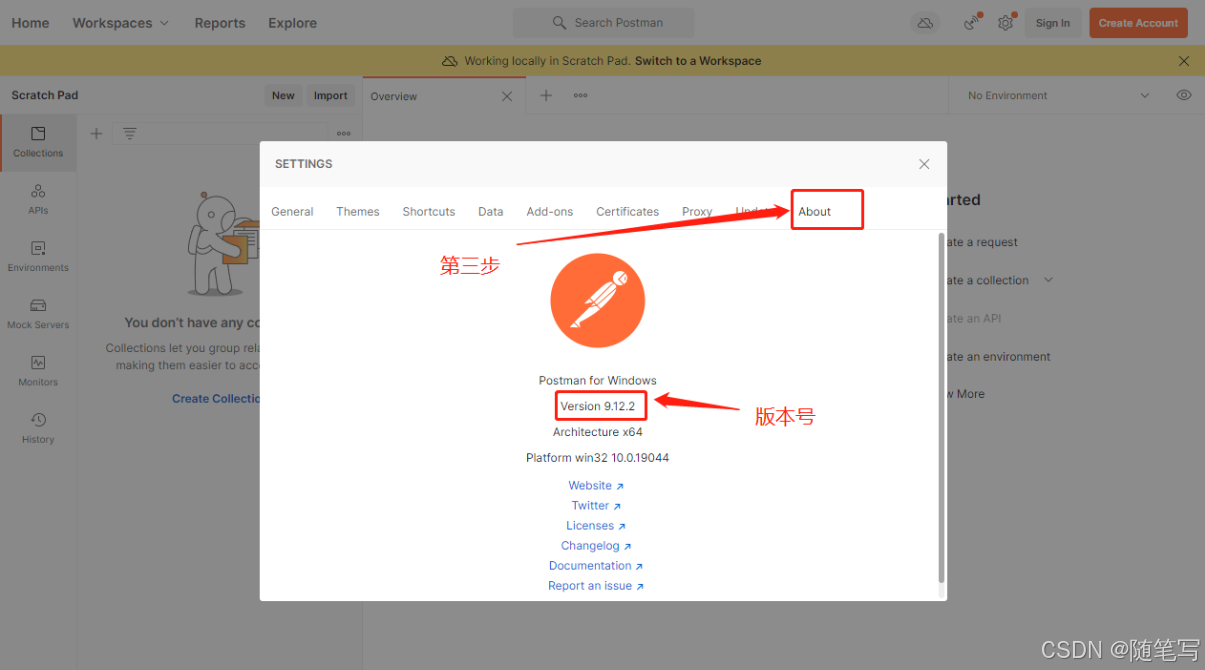Toggle the environment quick look eye icon
Viewport: 1205px width, 670px height.
point(1184,95)
